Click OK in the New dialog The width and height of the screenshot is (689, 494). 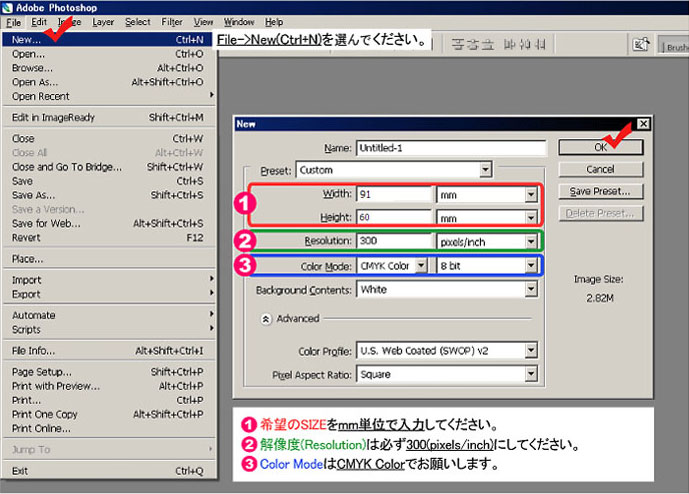(601, 147)
